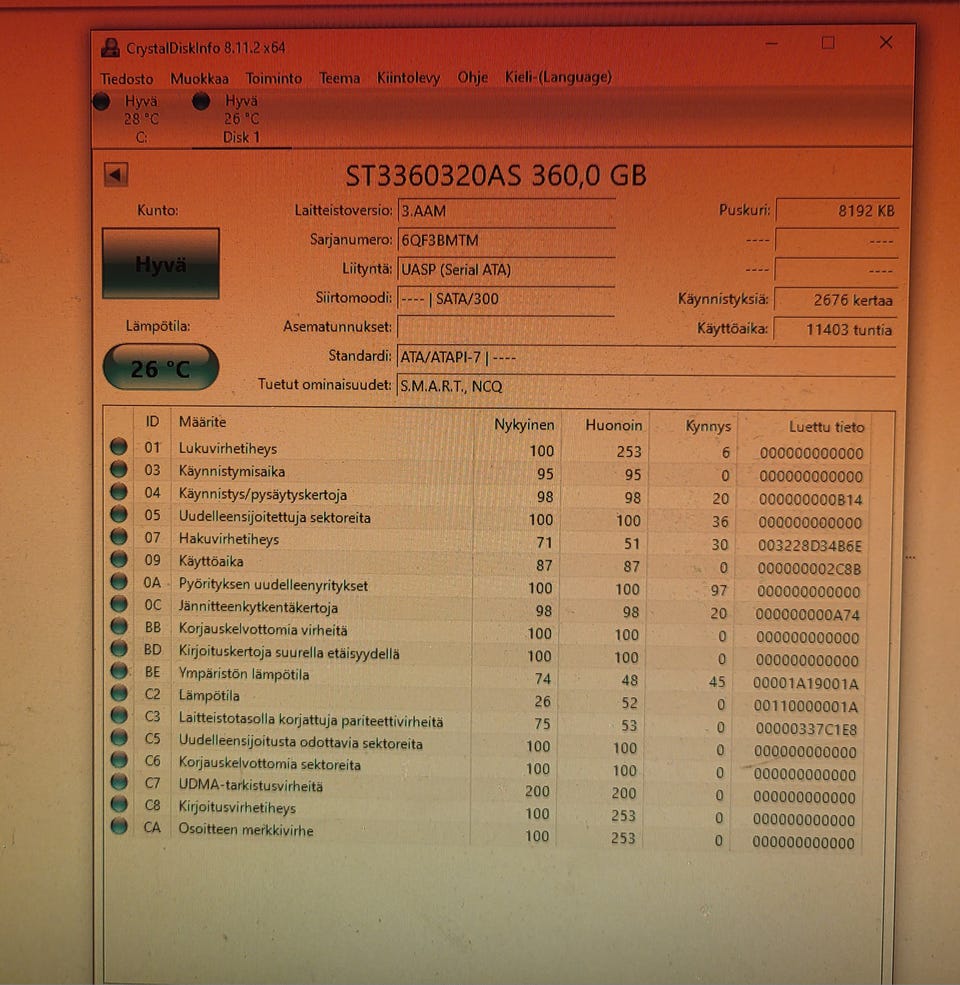Click the Liityntä field UASP (Serial ATA)
This screenshot has height=985, width=960.
tap(506, 270)
